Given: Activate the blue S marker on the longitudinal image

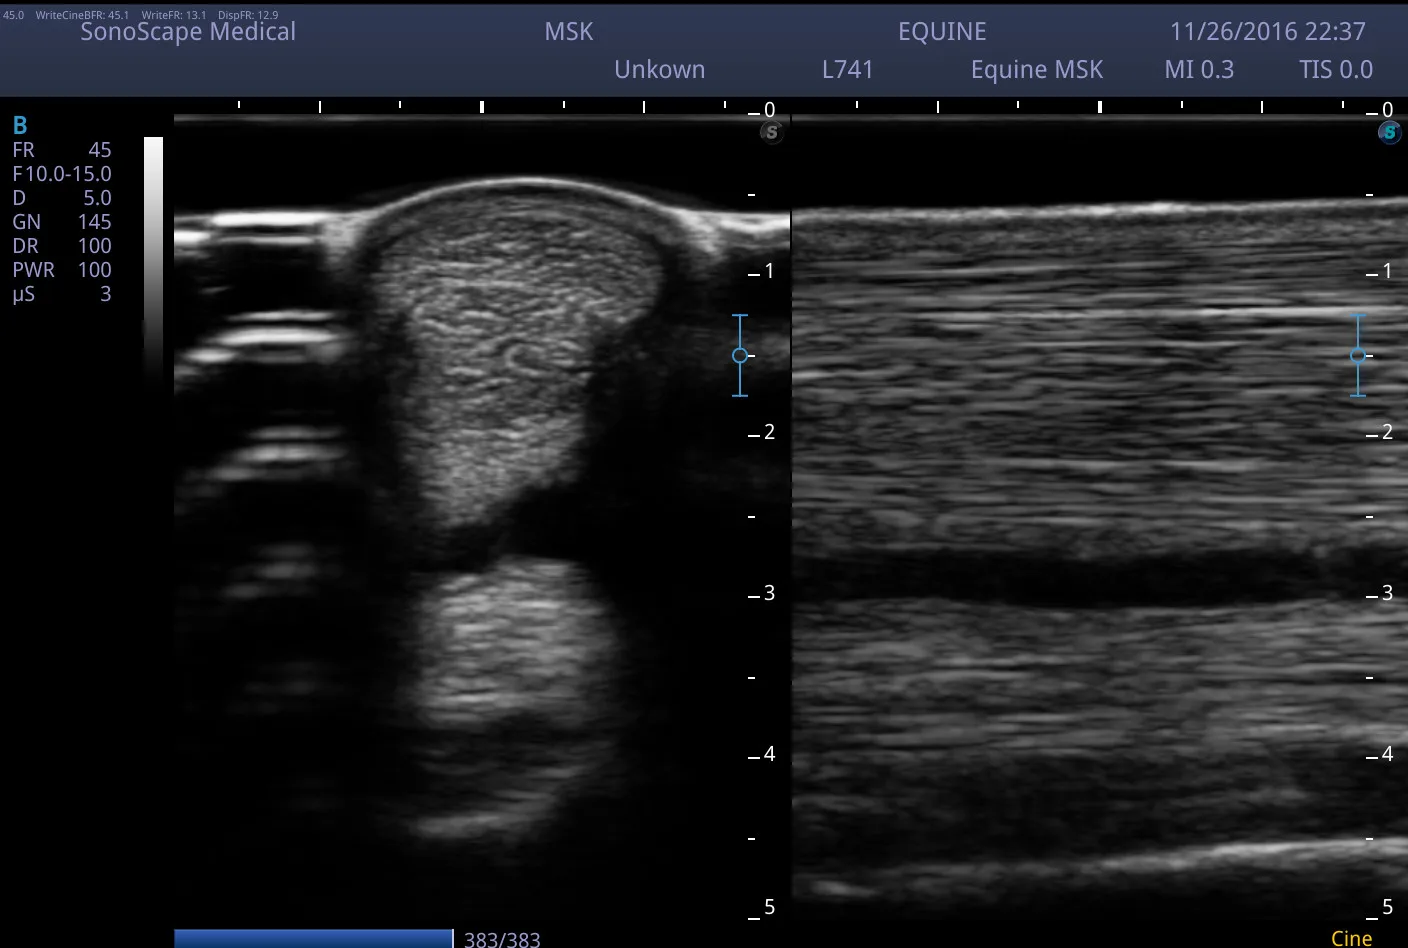Looking at the screenshot, I should [x=1389, y=132].
